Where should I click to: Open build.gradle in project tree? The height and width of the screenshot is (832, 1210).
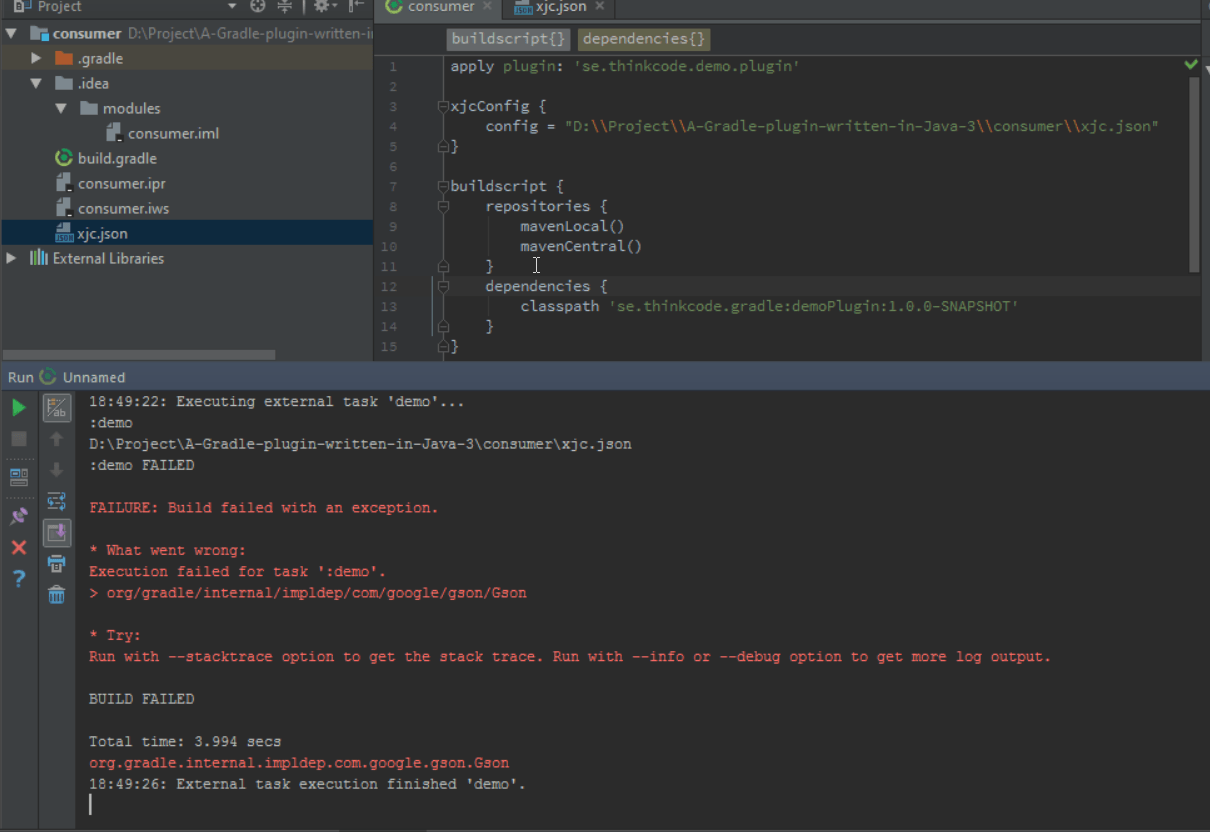coord(117,159)
